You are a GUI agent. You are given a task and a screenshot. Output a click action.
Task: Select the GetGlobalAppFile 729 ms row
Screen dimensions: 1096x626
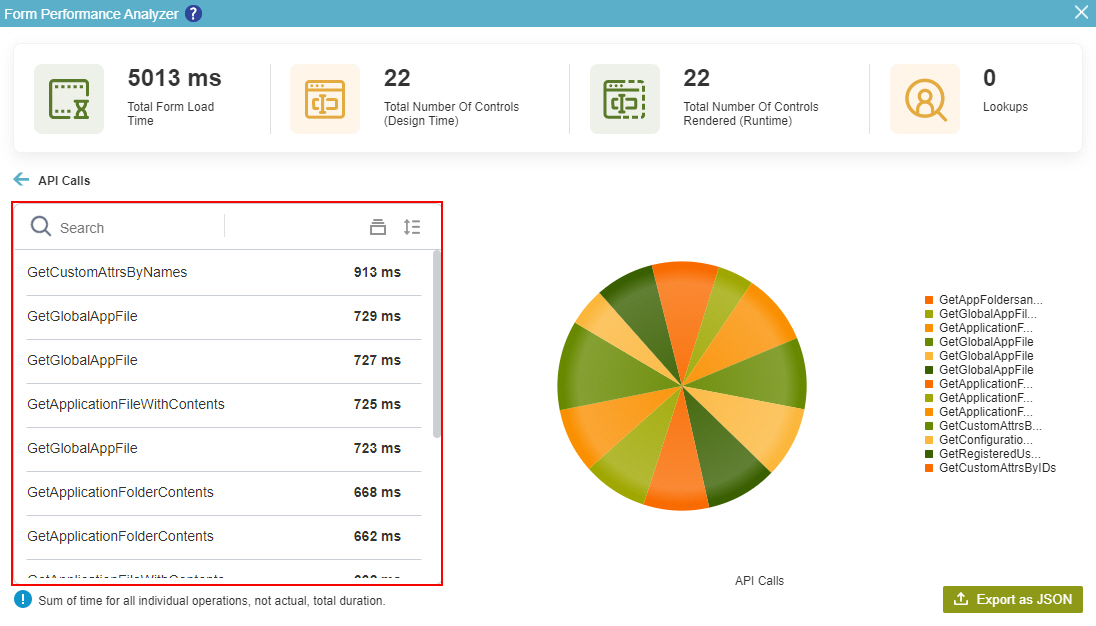pos(224,316)
